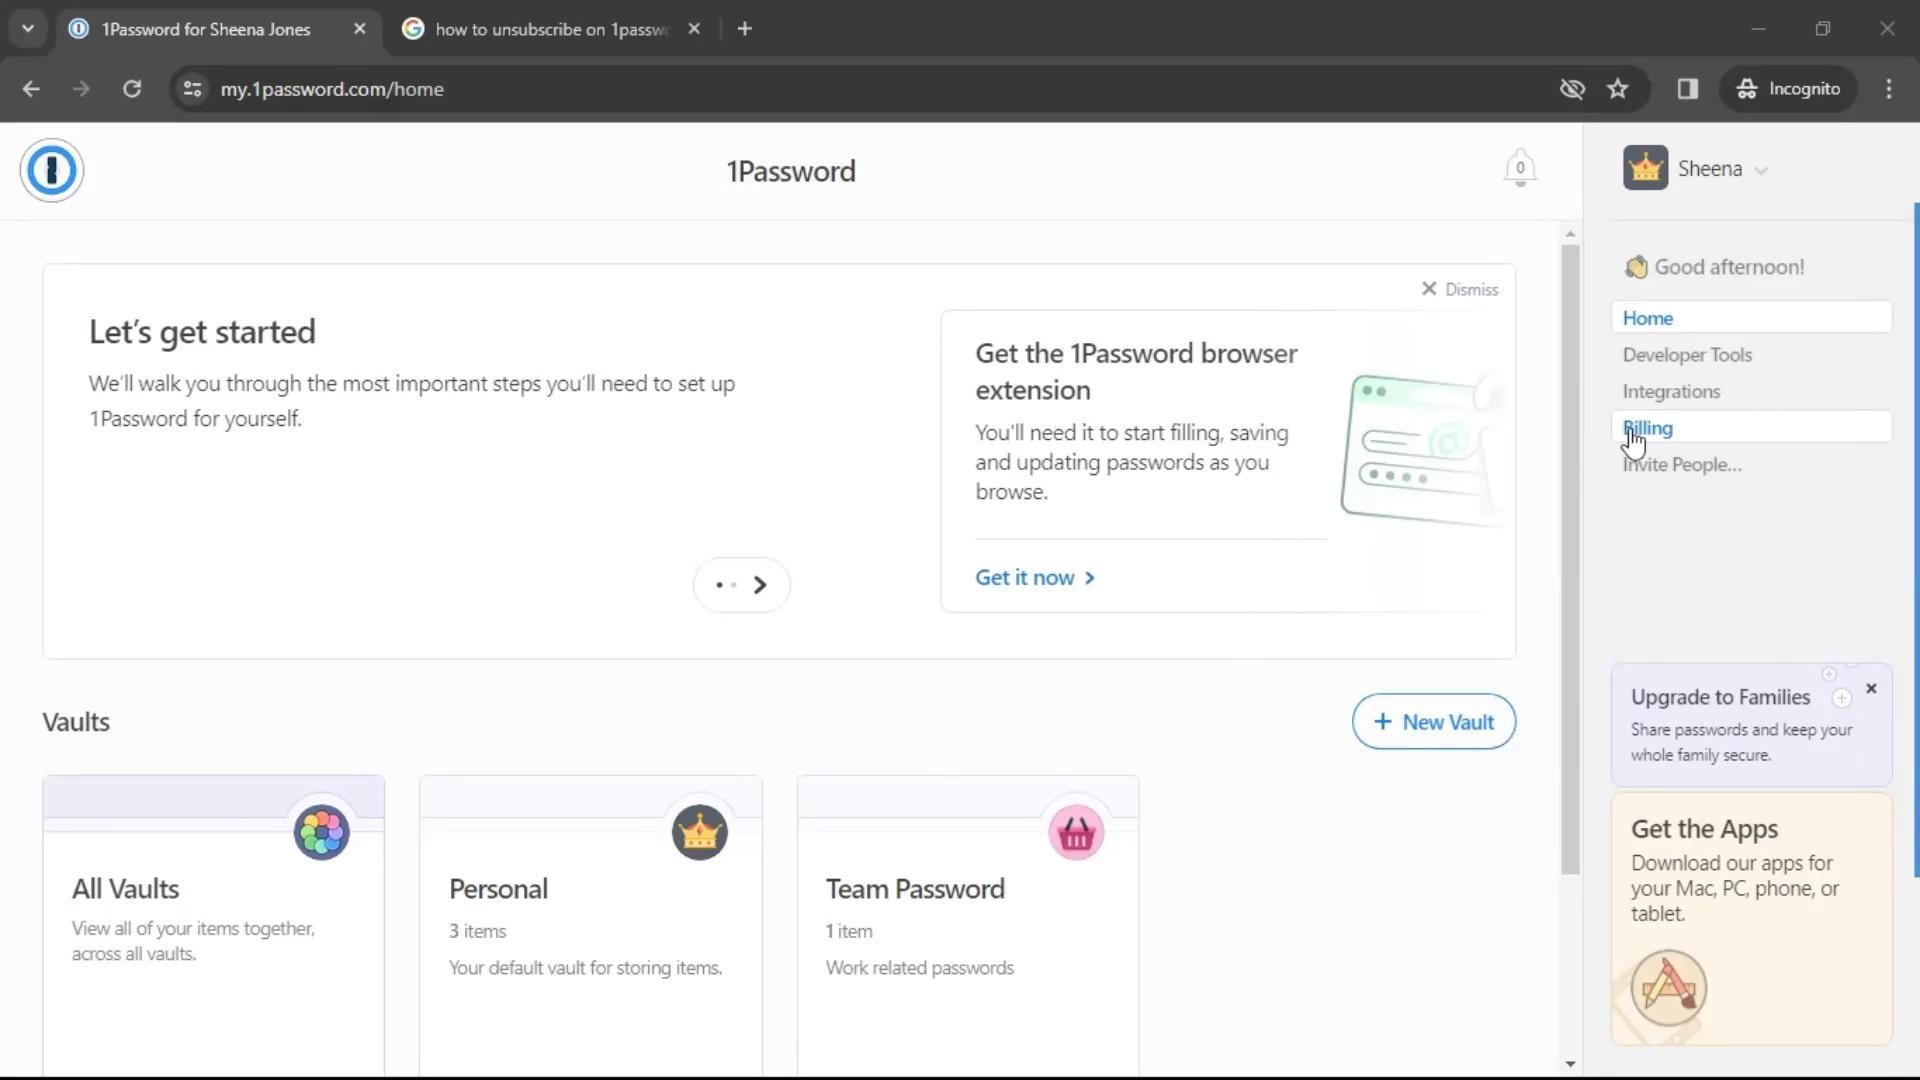Reload the page
This screenshot has width=1920, height=1080.
tap(132, 89)
